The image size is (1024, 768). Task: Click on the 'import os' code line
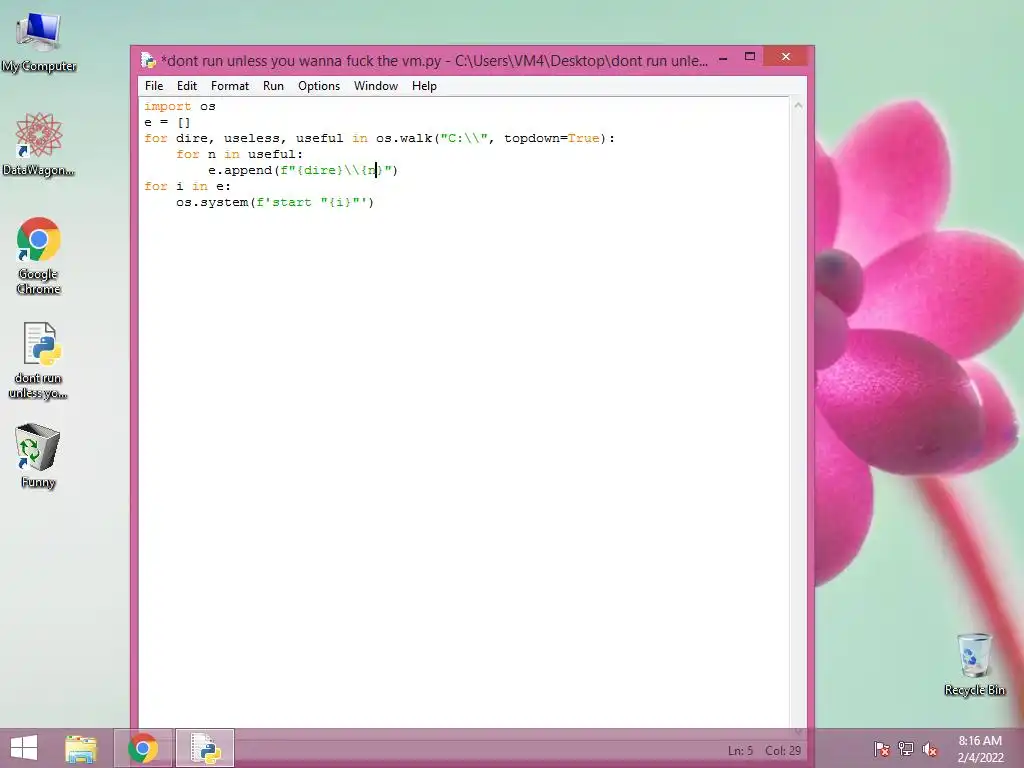(x=180, y=106)
